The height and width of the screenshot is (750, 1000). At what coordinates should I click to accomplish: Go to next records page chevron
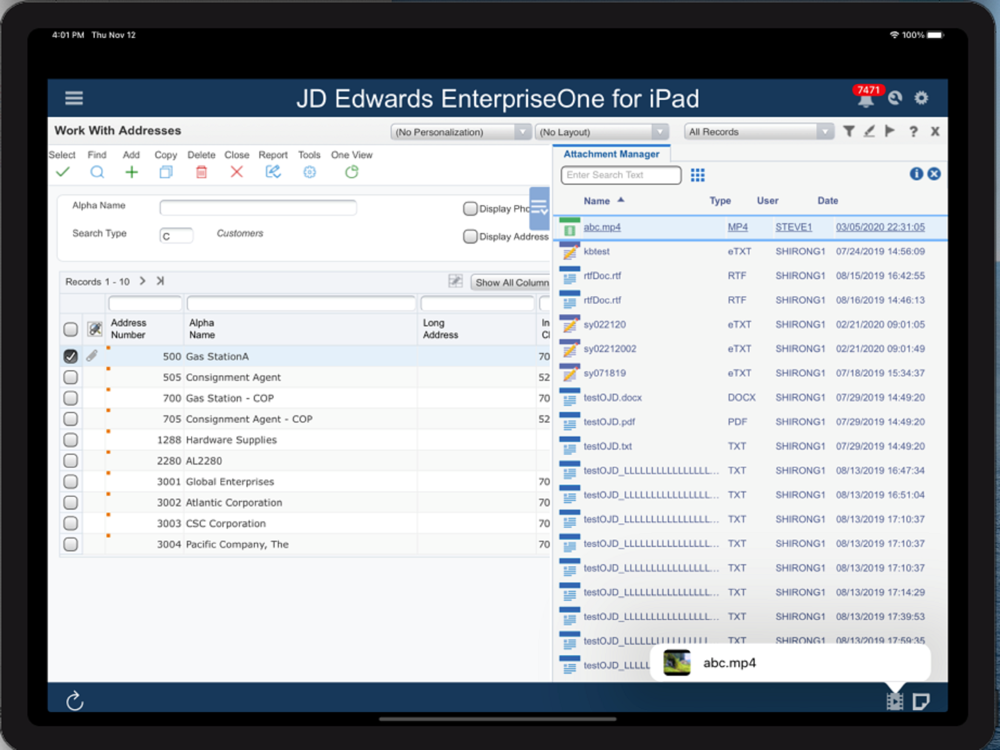(142, 281)
